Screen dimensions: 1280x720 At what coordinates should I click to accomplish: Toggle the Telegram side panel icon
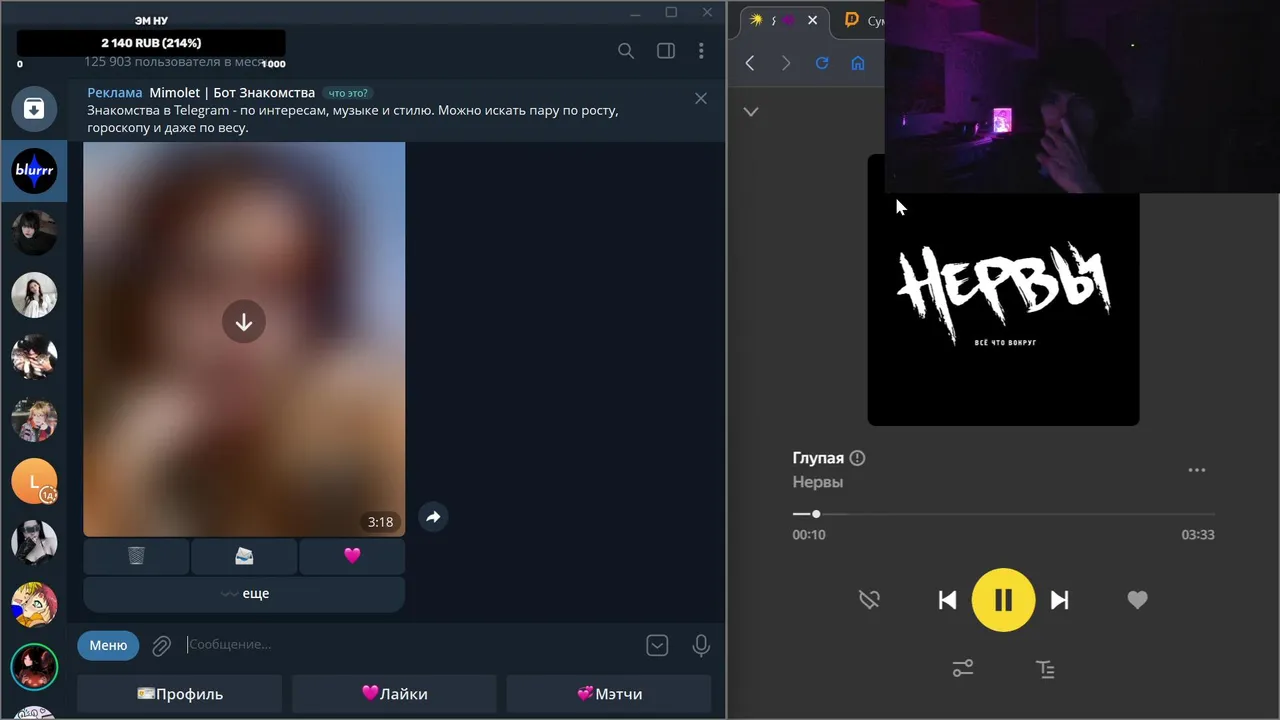tap(666, 51)
